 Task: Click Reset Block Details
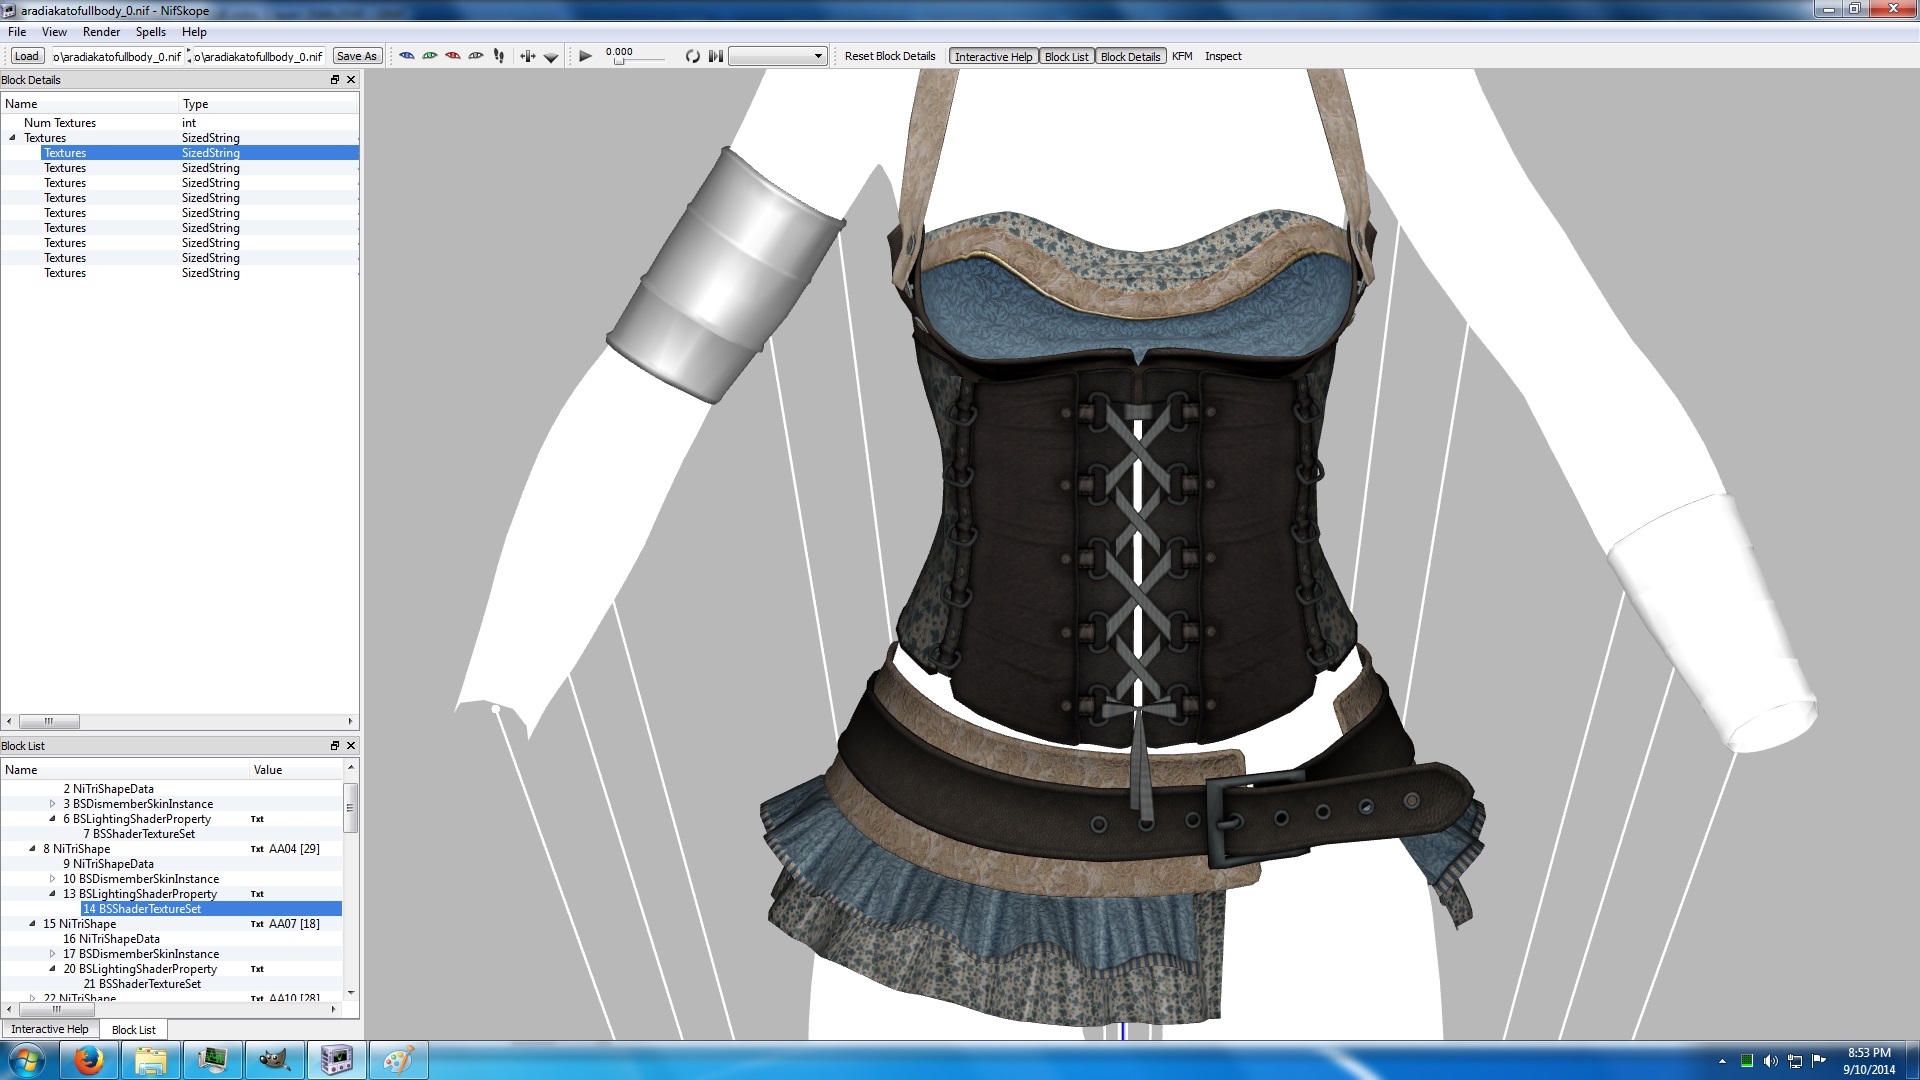[890, 56]
